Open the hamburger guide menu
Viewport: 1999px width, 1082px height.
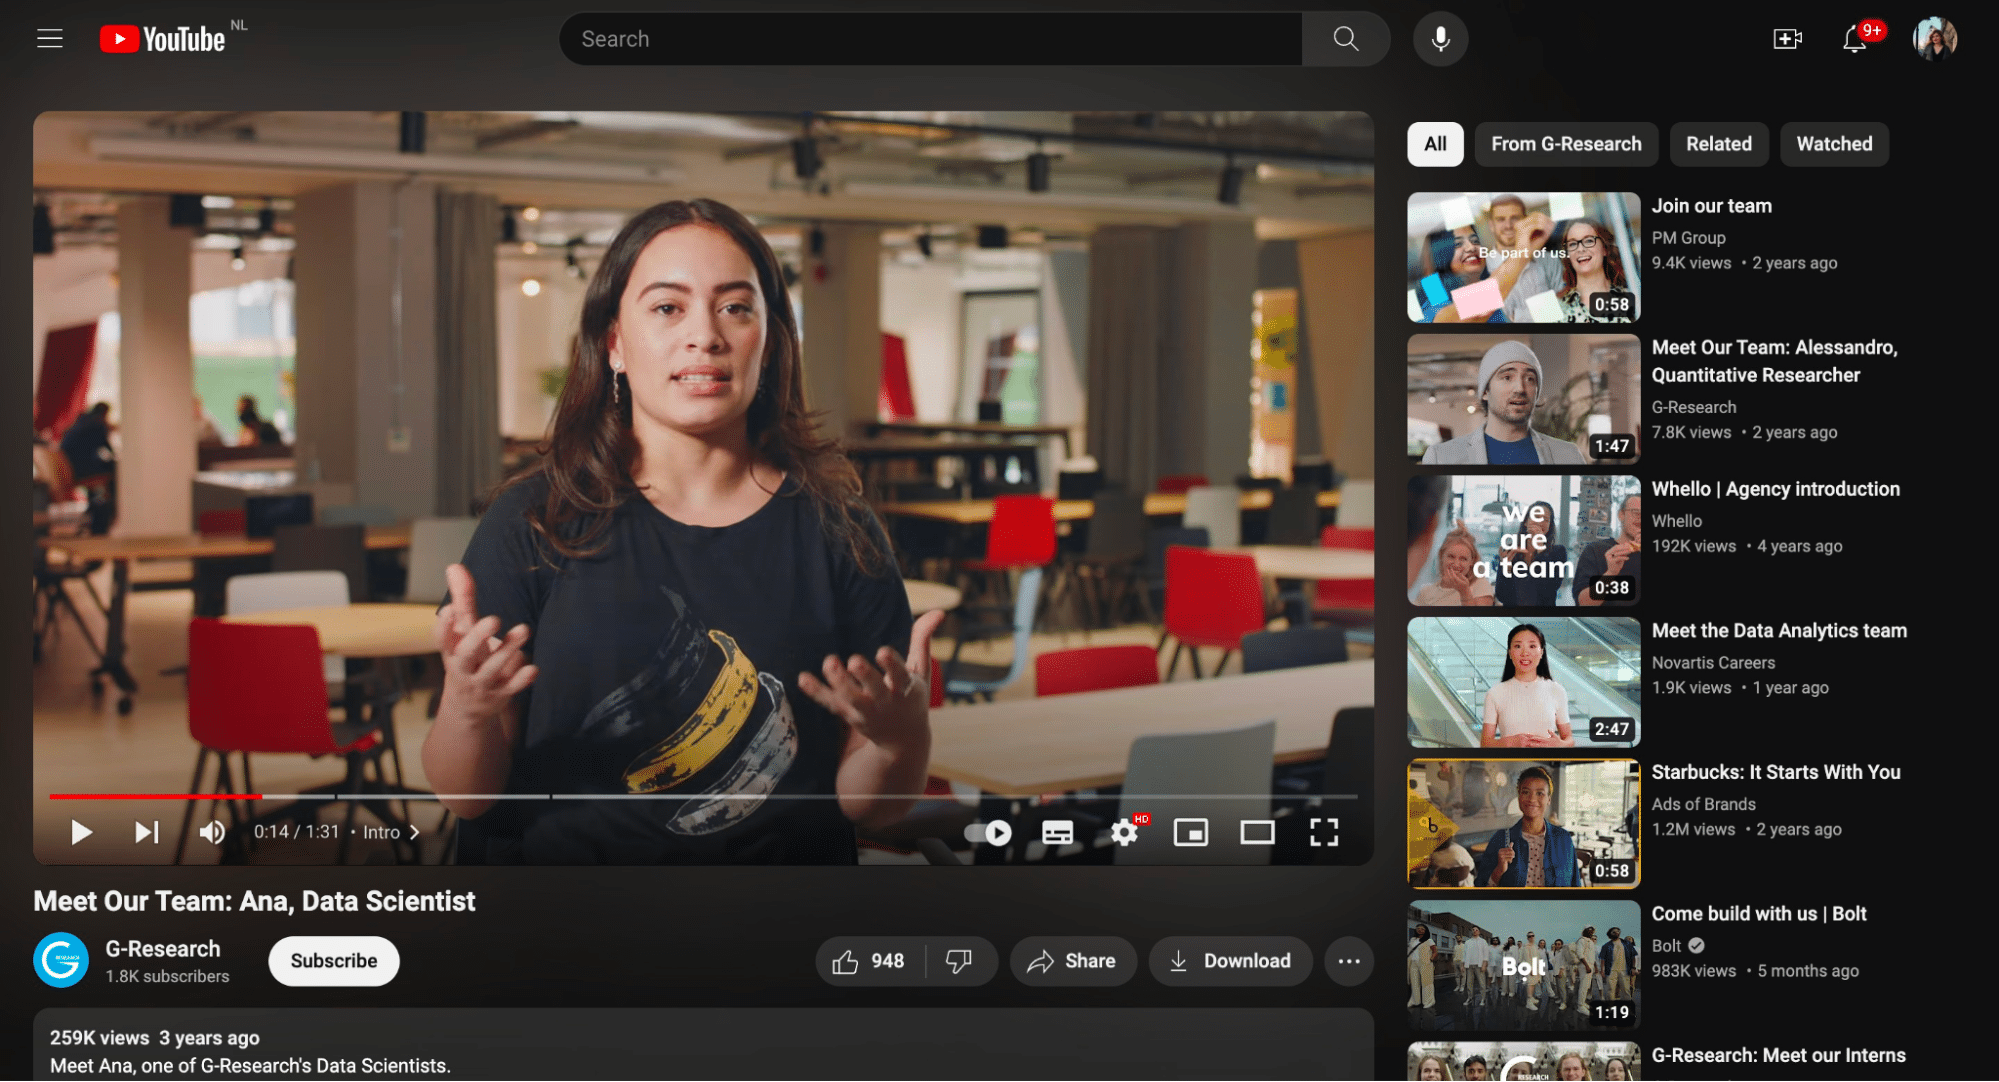(49, 38)
